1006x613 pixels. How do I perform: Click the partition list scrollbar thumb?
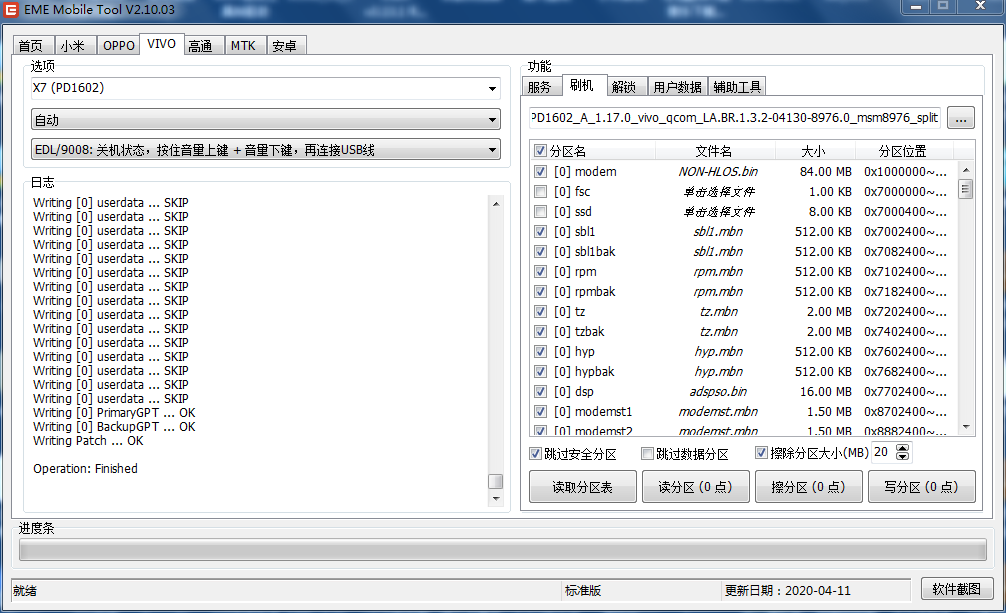966,189
